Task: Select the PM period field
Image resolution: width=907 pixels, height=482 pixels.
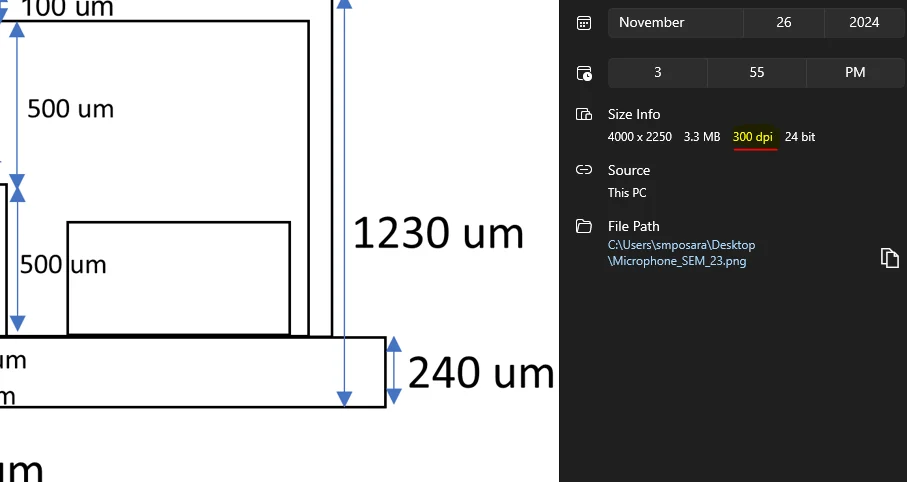Action: 855,72
